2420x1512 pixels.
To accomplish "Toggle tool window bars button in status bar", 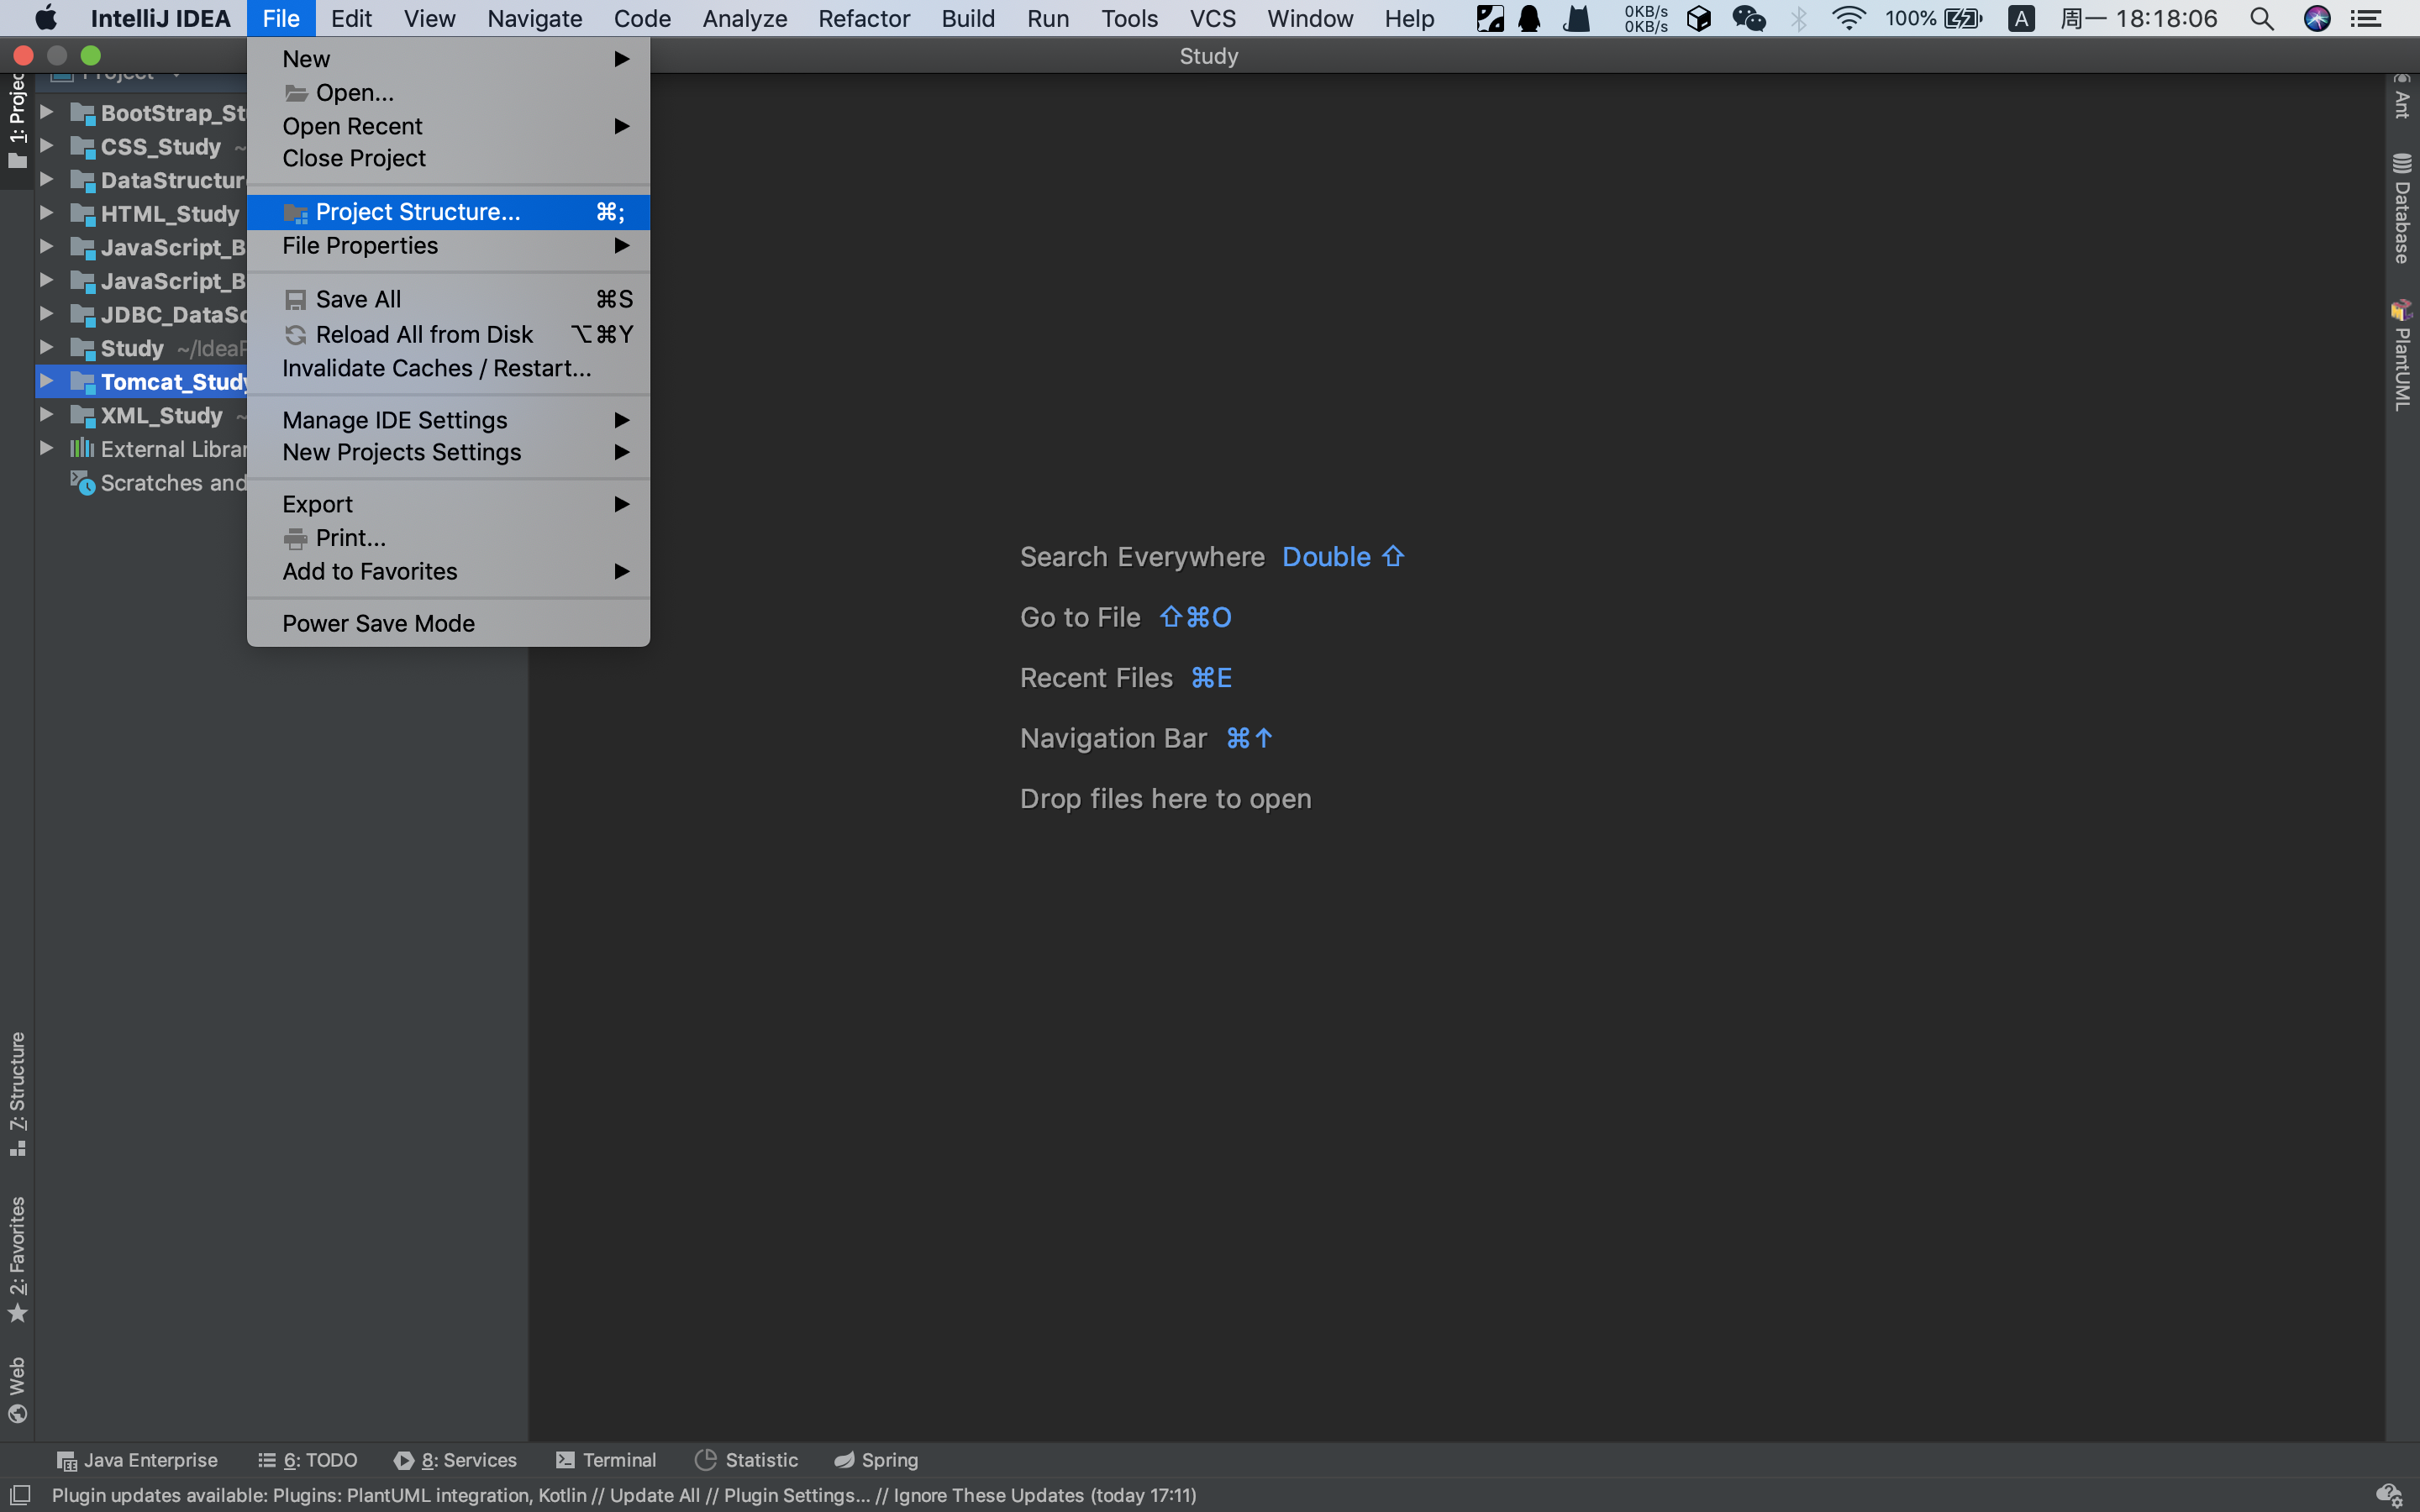I will tap(19, 1495).
